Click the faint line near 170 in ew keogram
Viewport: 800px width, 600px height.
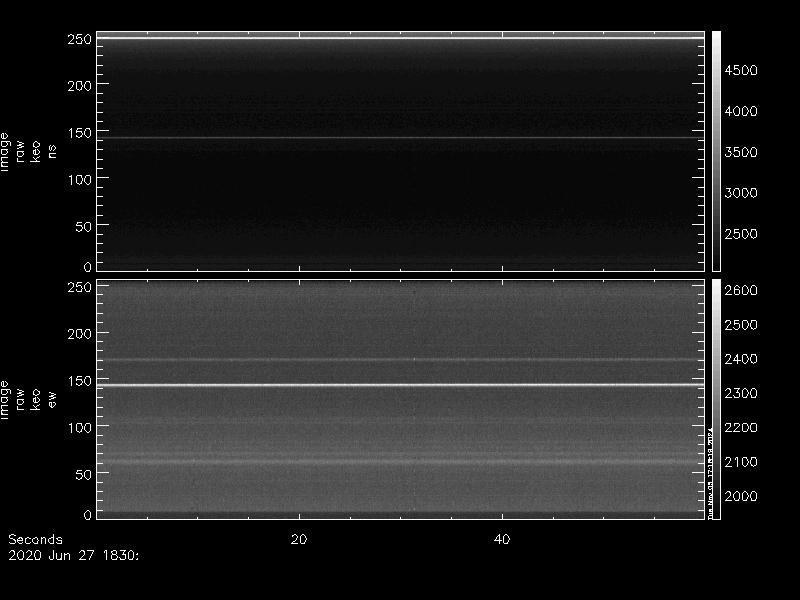400,360
